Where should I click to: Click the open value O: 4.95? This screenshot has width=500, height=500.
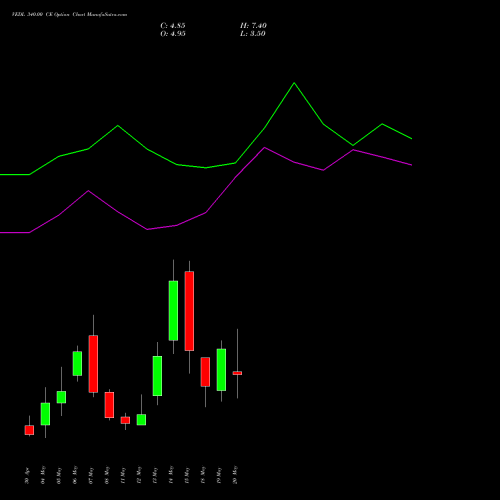pos(173,34)
